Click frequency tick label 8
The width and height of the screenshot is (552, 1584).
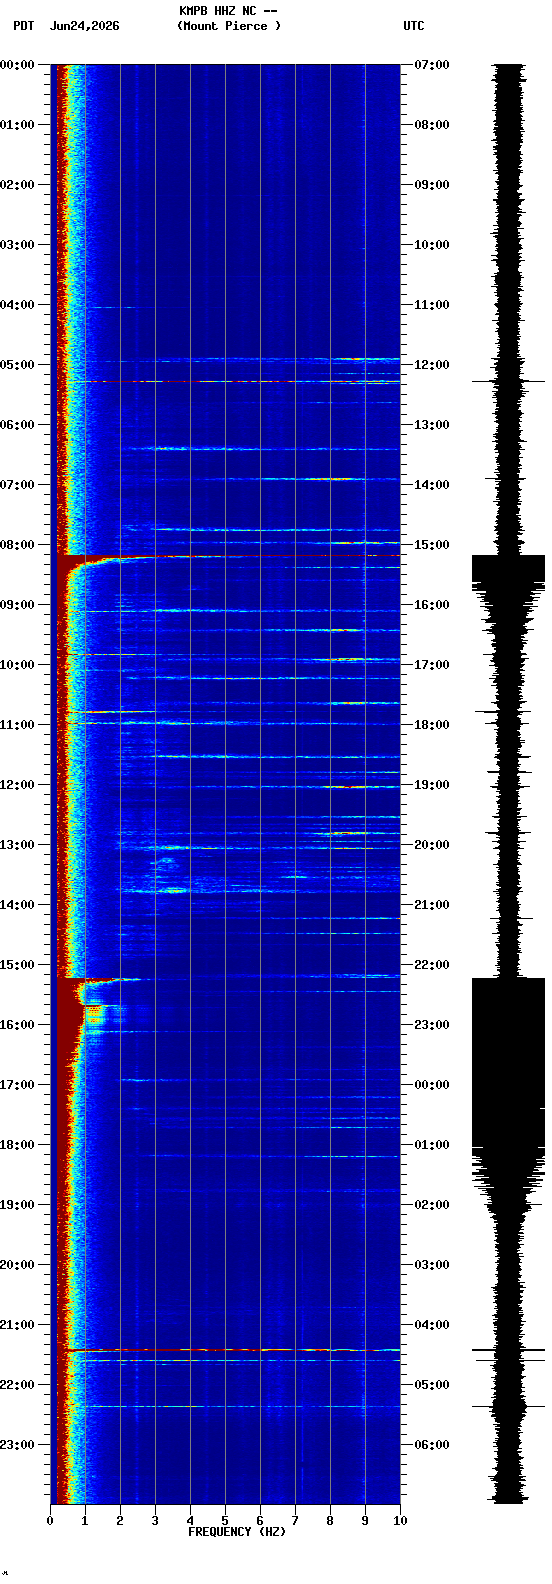pos(330,1521)
